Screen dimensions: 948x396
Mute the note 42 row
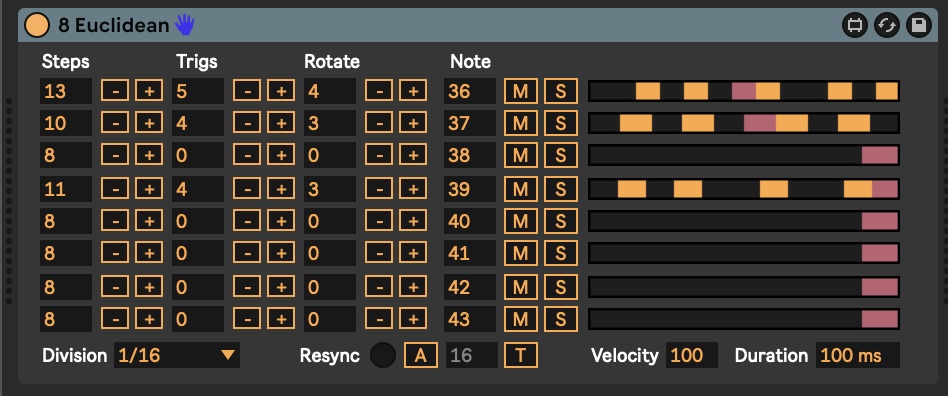pyautogui.click(x=521, y=286)
